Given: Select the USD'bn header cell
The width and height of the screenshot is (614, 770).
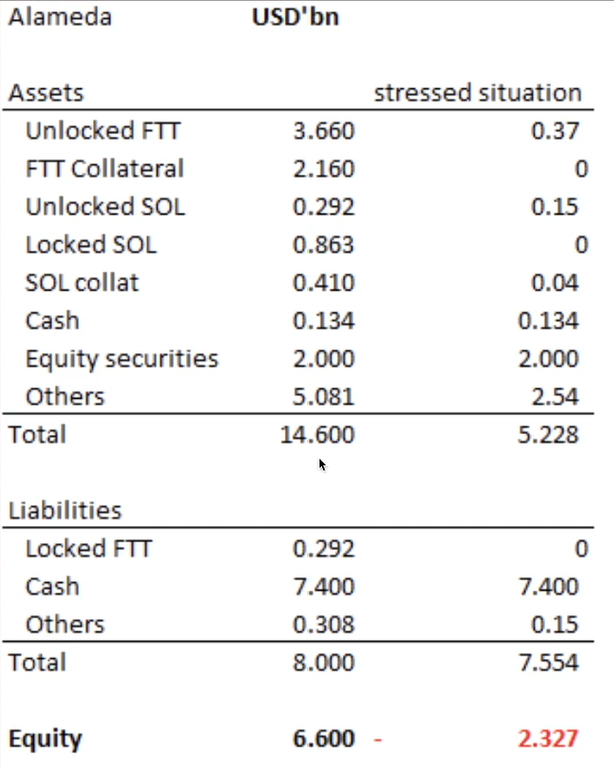Looking at the screenshot, I should [295, 18].
